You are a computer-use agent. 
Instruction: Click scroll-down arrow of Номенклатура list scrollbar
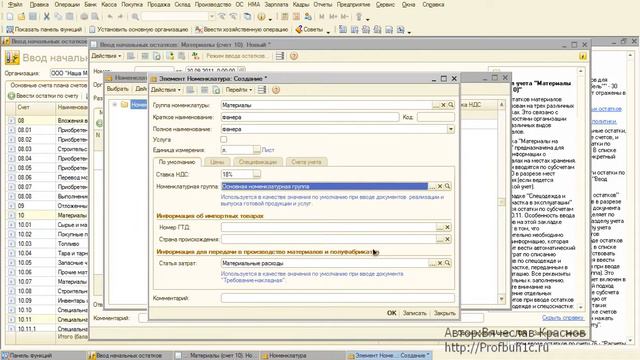[x=502, y=299]
